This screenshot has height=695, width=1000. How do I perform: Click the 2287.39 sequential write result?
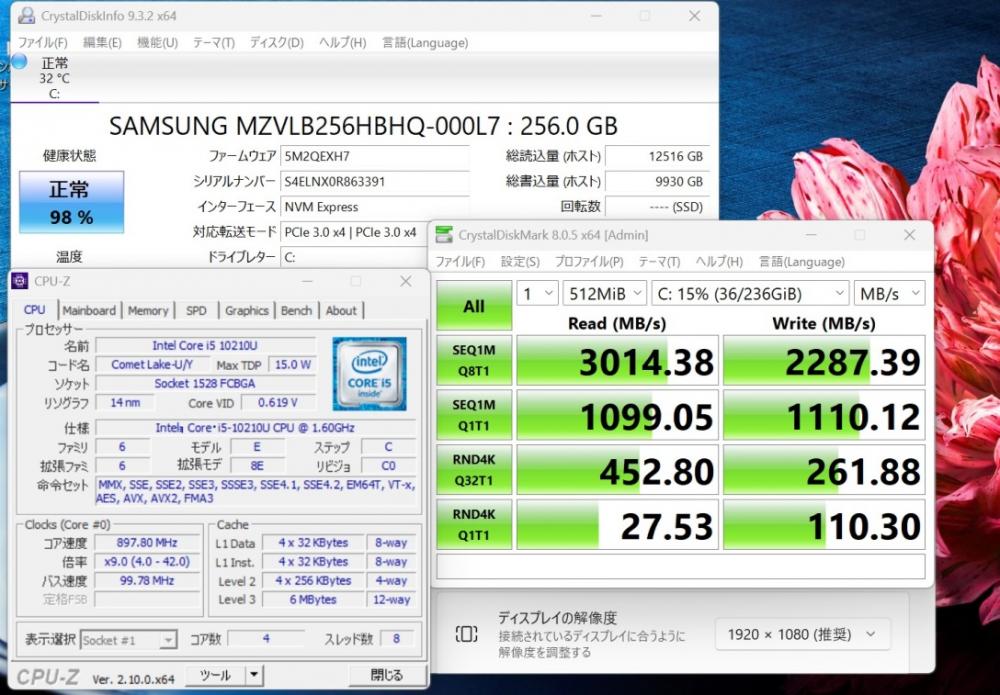(x=824, y=361)
